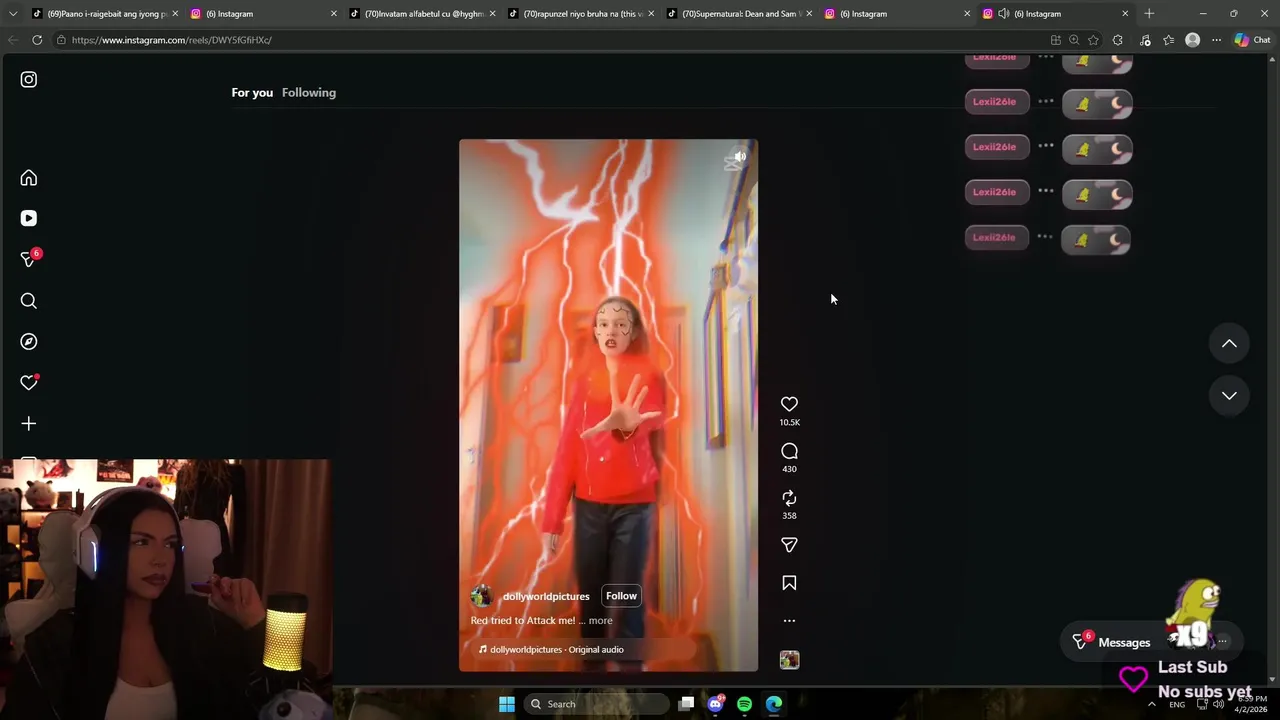Viewport: 1280px width, 720px height.
Task: Click the dollyworldpictures profile avatar
Action: [x=481, y=596]
